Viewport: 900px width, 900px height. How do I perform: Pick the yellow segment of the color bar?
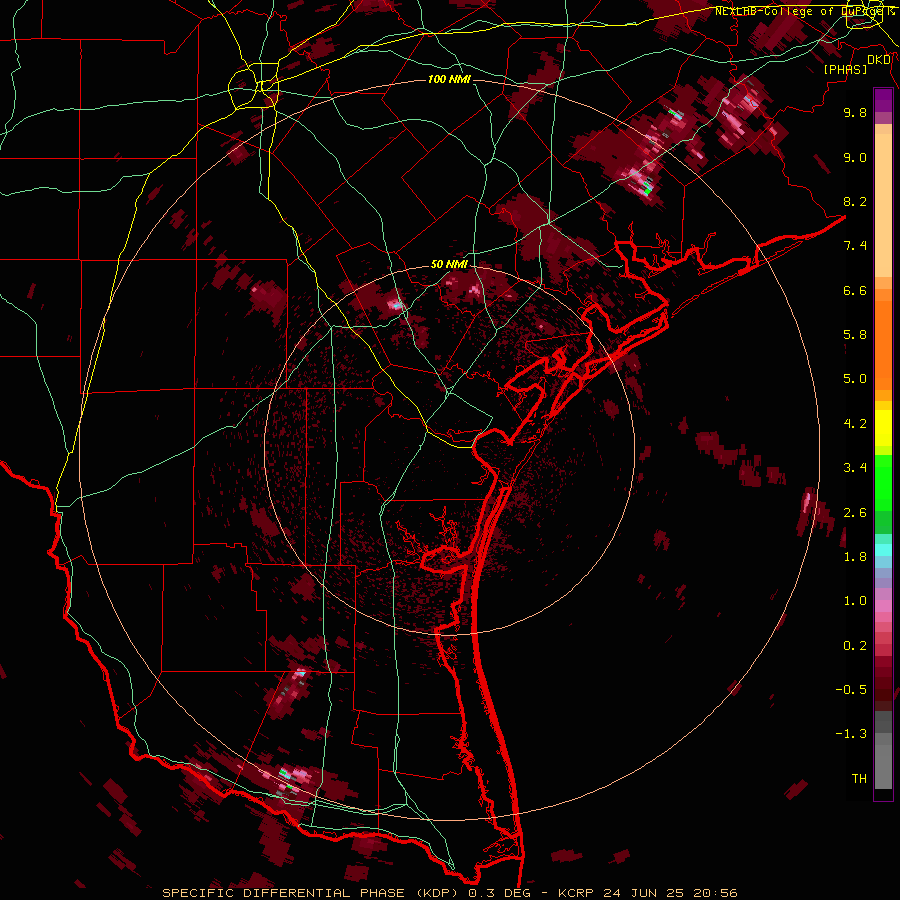[883, 428]
